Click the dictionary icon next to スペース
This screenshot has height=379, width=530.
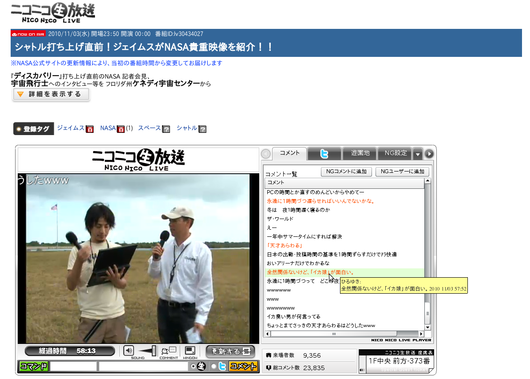(x=166, y=129)
